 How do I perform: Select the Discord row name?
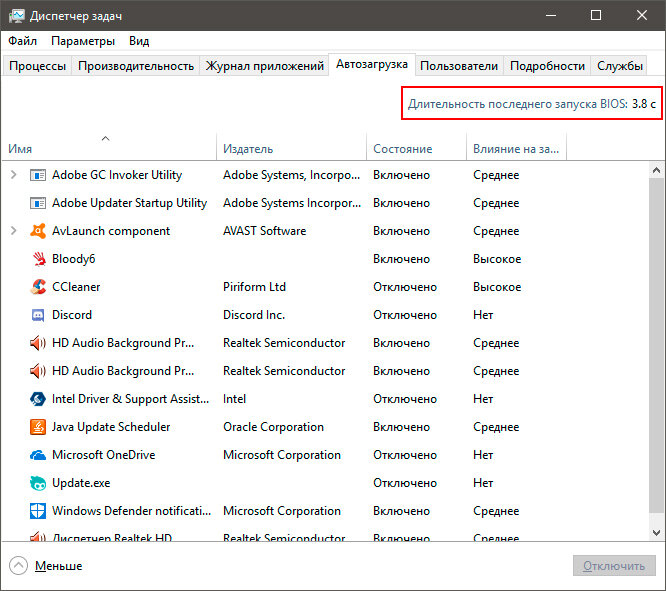[x=72, y=315]
